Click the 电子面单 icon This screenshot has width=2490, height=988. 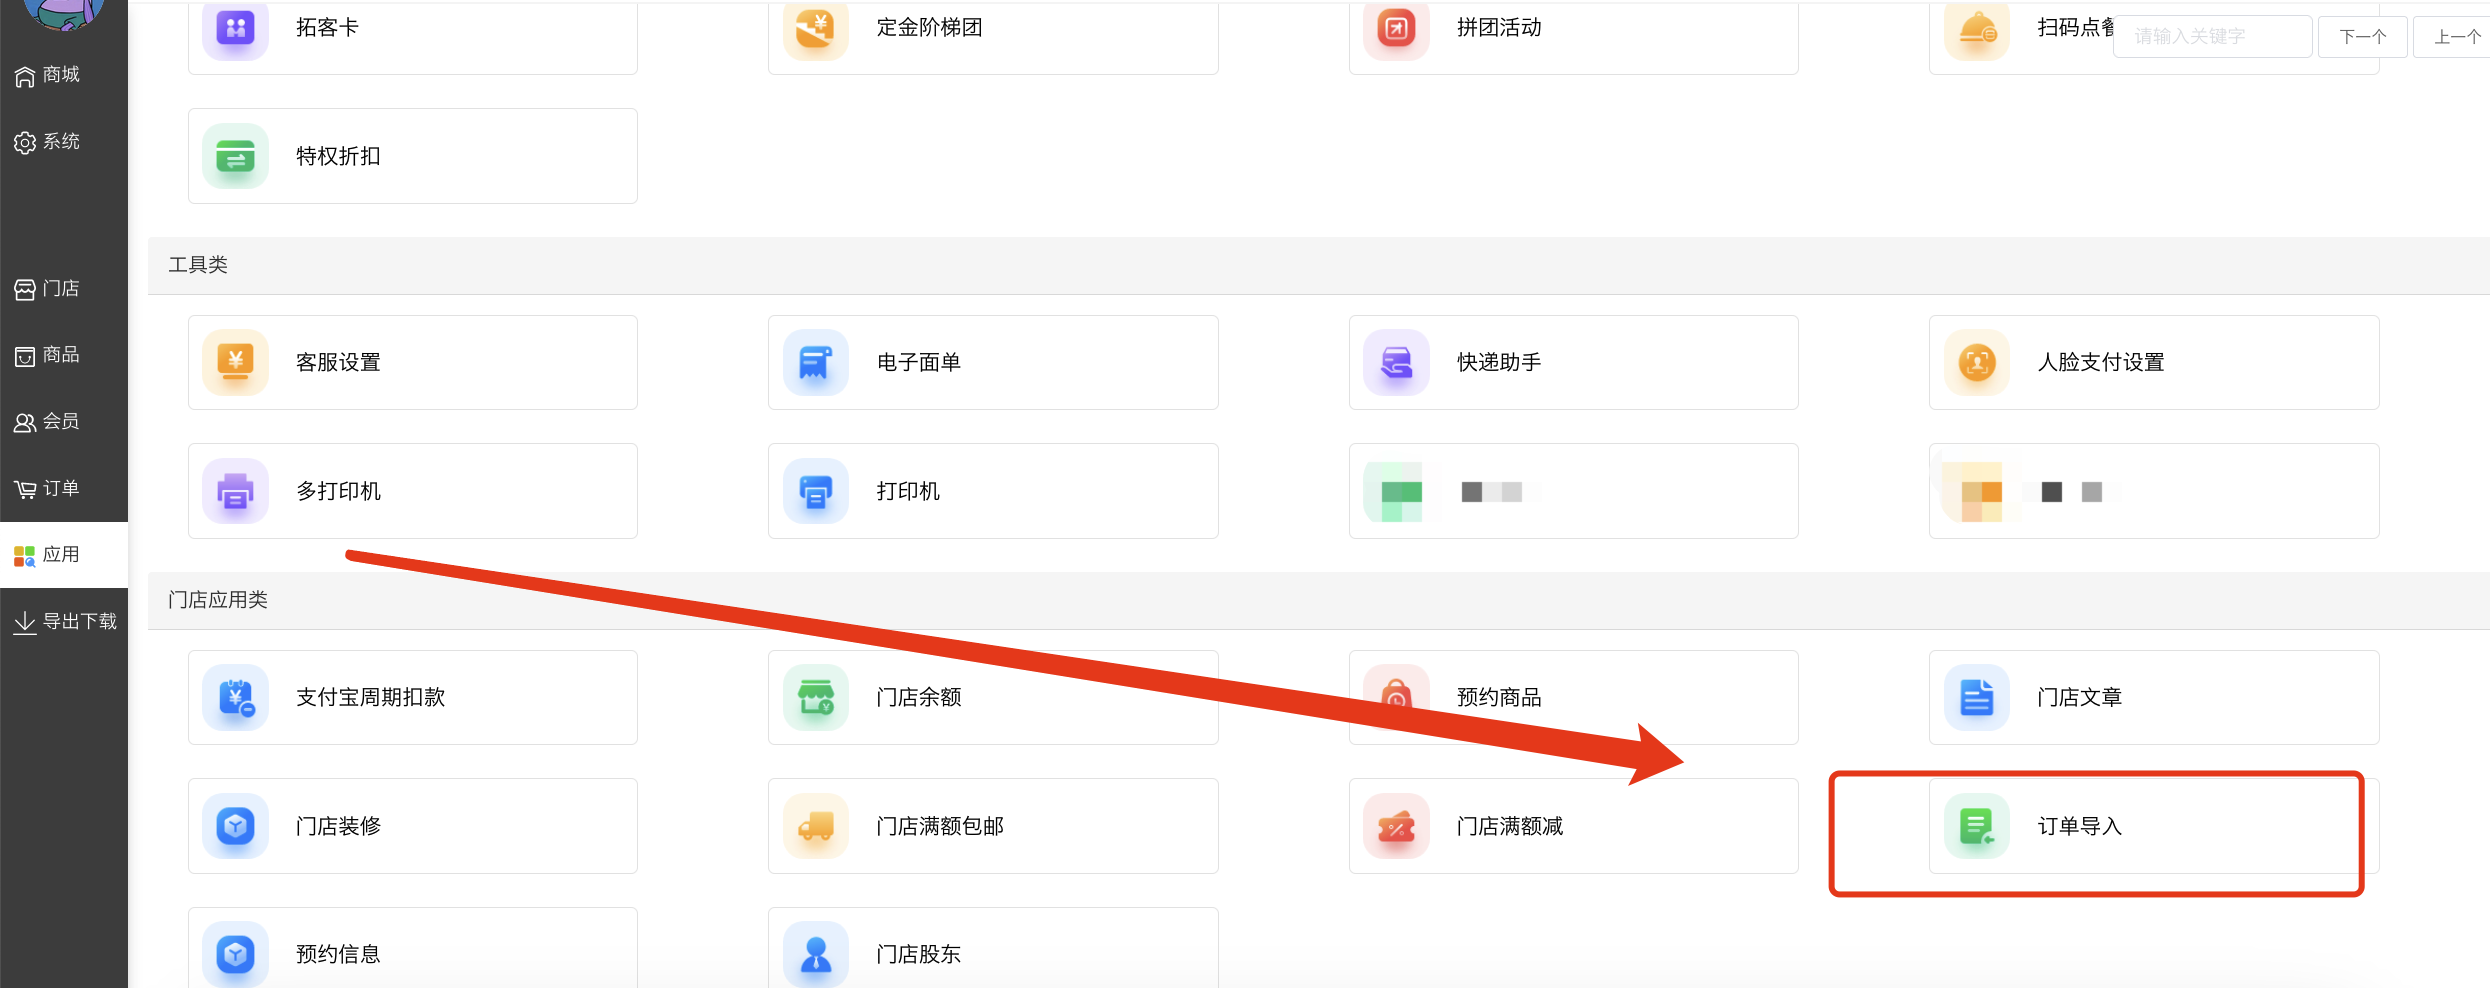click(x=815, y=362)
